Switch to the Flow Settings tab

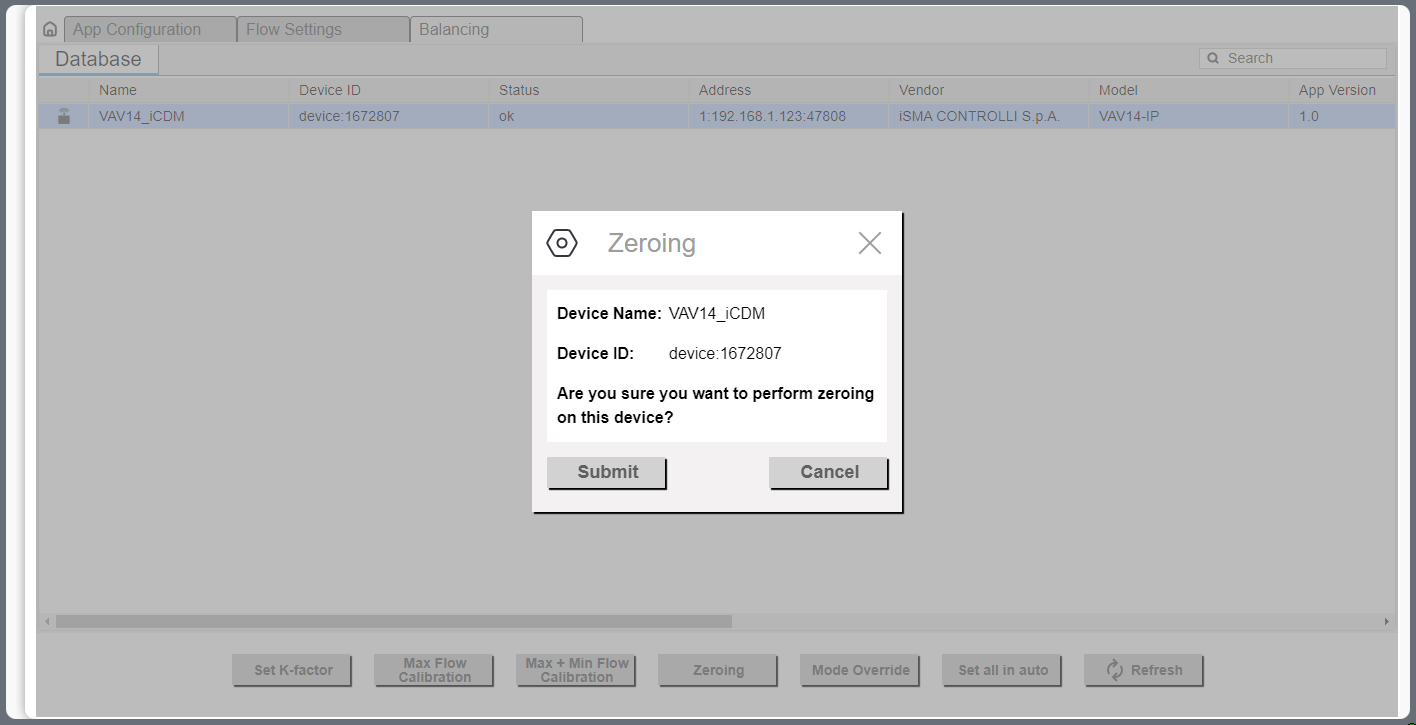(323, 30)
